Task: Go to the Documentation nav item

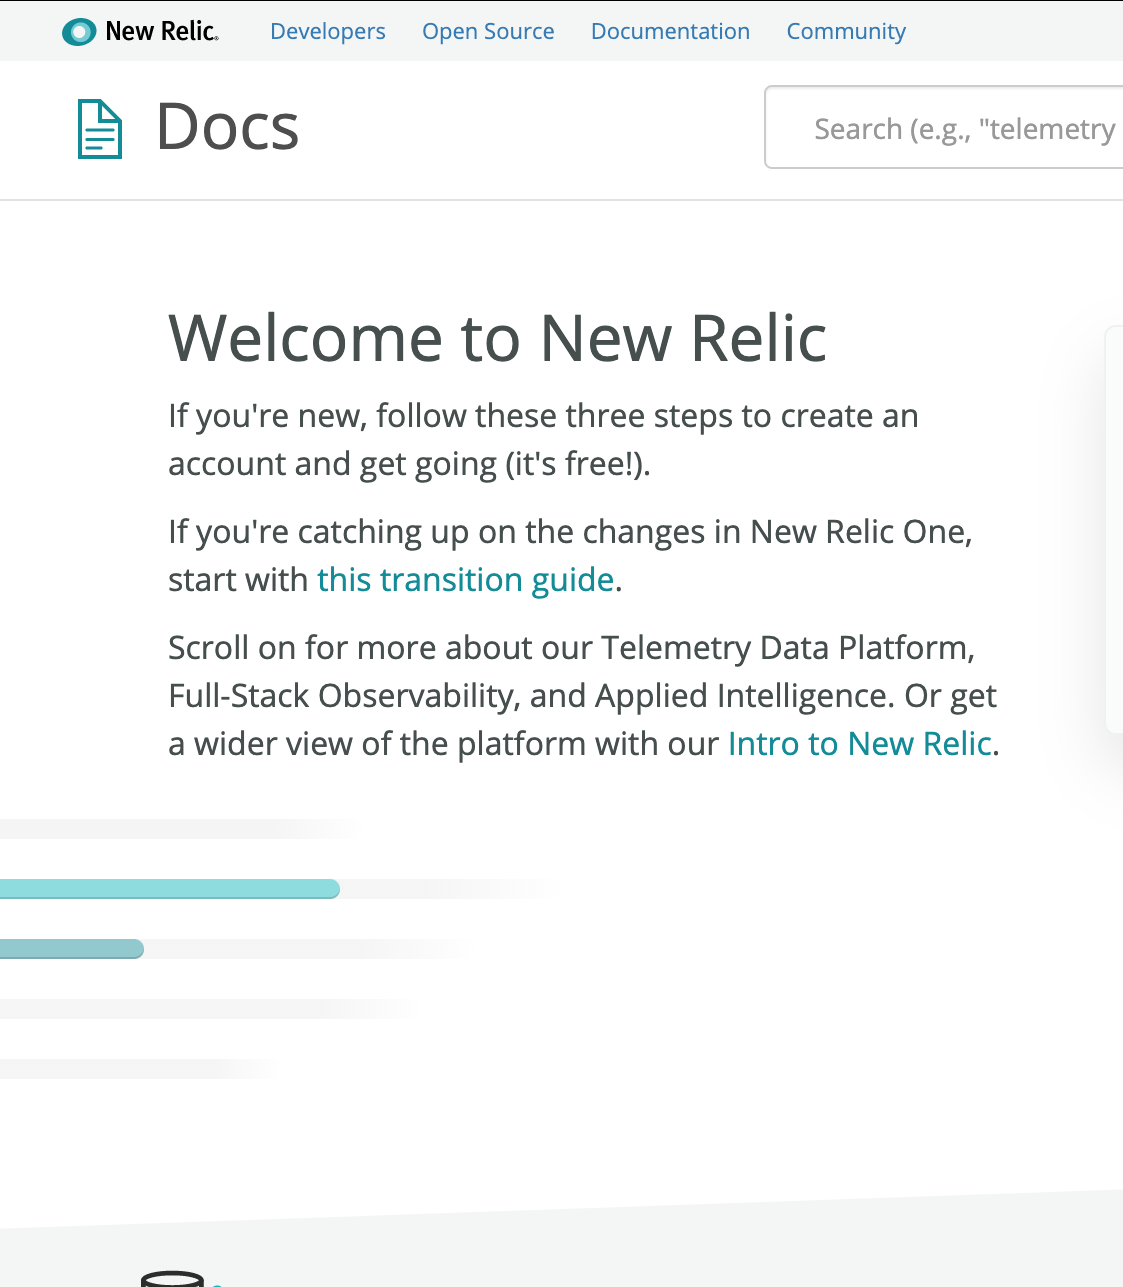Action: (670, 32)
